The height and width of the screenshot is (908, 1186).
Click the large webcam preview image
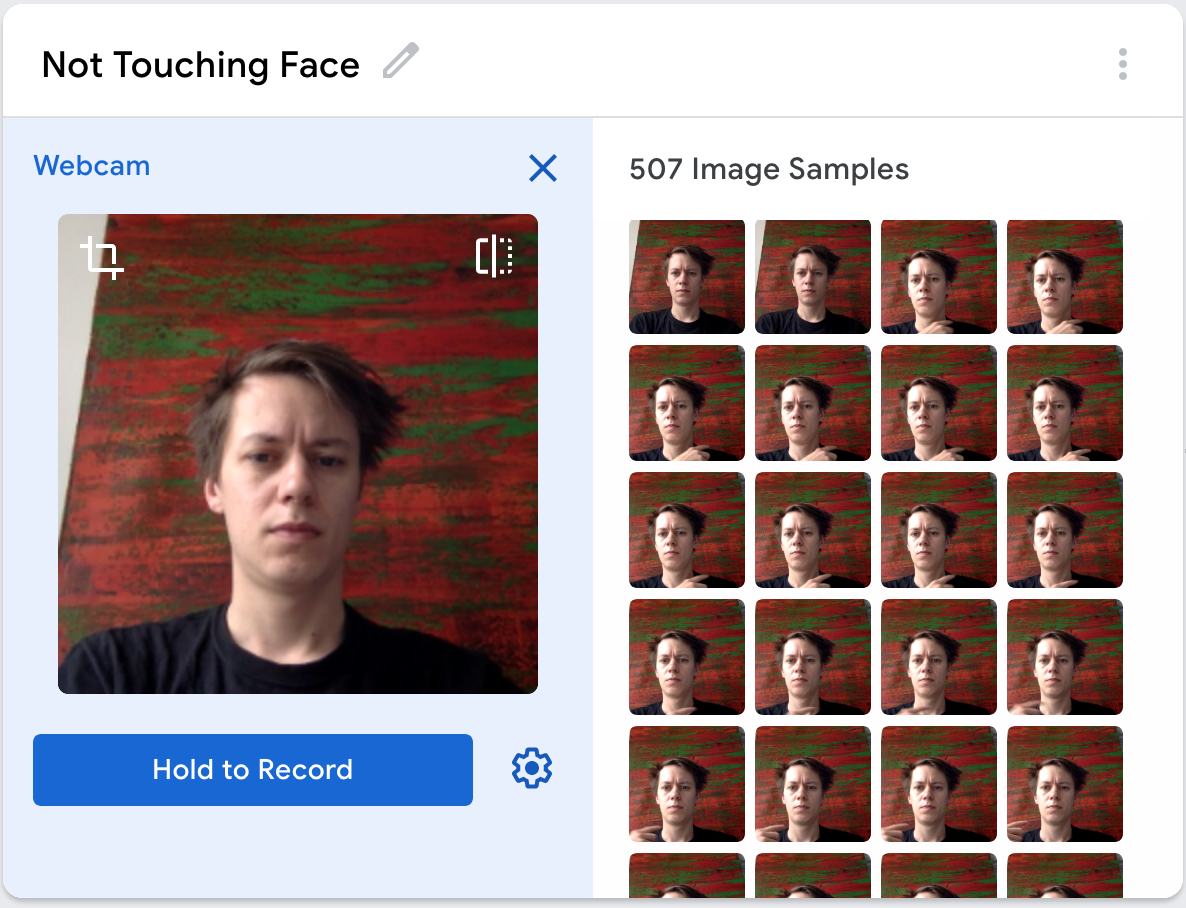298,454
